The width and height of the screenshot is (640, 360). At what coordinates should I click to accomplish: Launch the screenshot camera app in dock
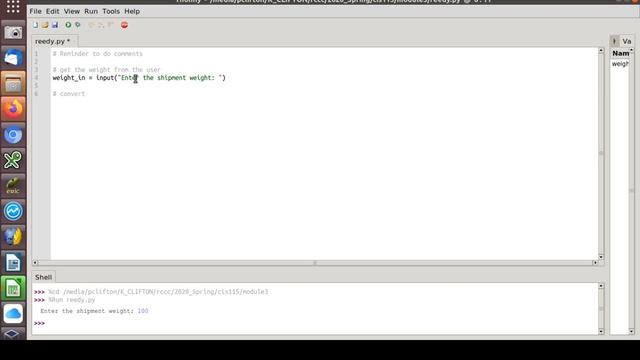[13, 33]
